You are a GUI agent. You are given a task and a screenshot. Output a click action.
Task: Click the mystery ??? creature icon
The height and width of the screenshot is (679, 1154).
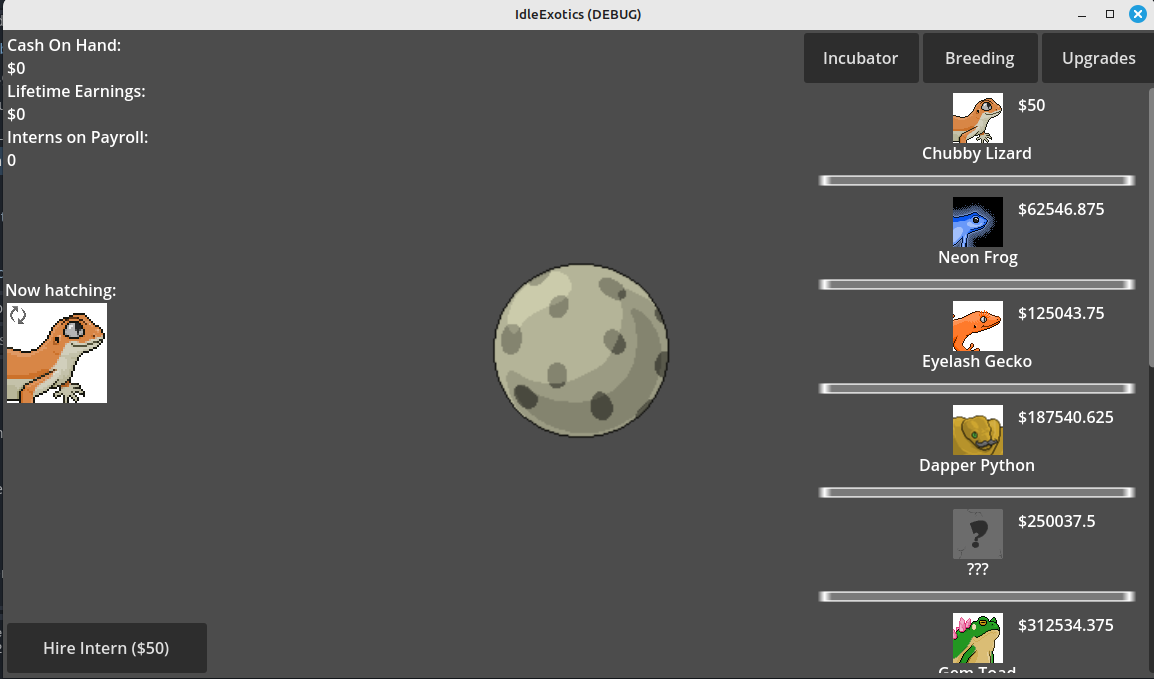[977, 533]
